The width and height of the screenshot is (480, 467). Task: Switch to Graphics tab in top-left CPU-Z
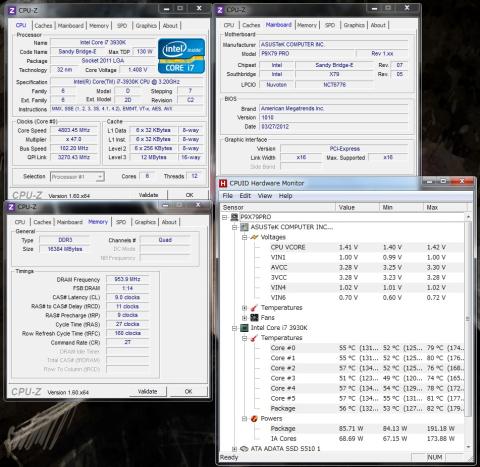146,26
